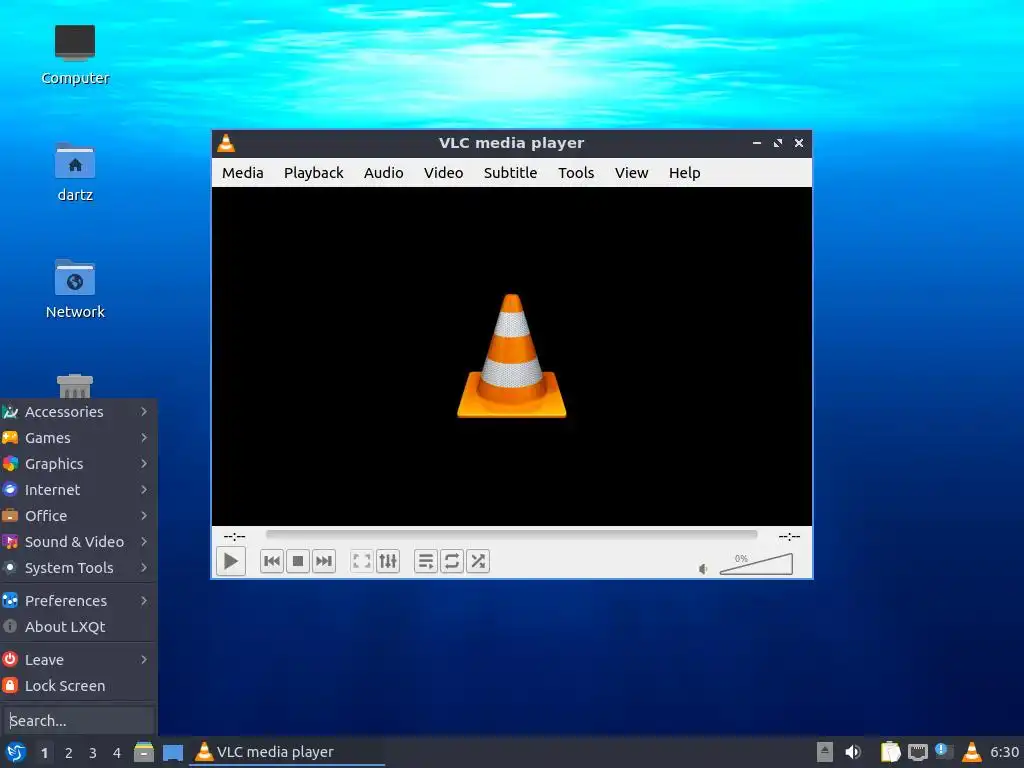Click VLC media player taskbar entry
Screen dimensions: 1024x768
(287, 752)
